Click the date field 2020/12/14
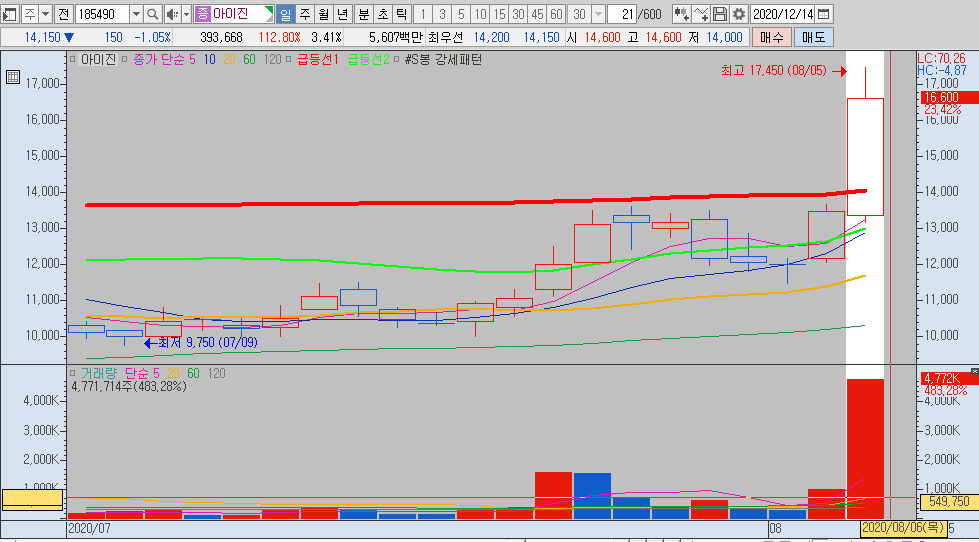Screen dimensions: 979x542 pos(783,14)
